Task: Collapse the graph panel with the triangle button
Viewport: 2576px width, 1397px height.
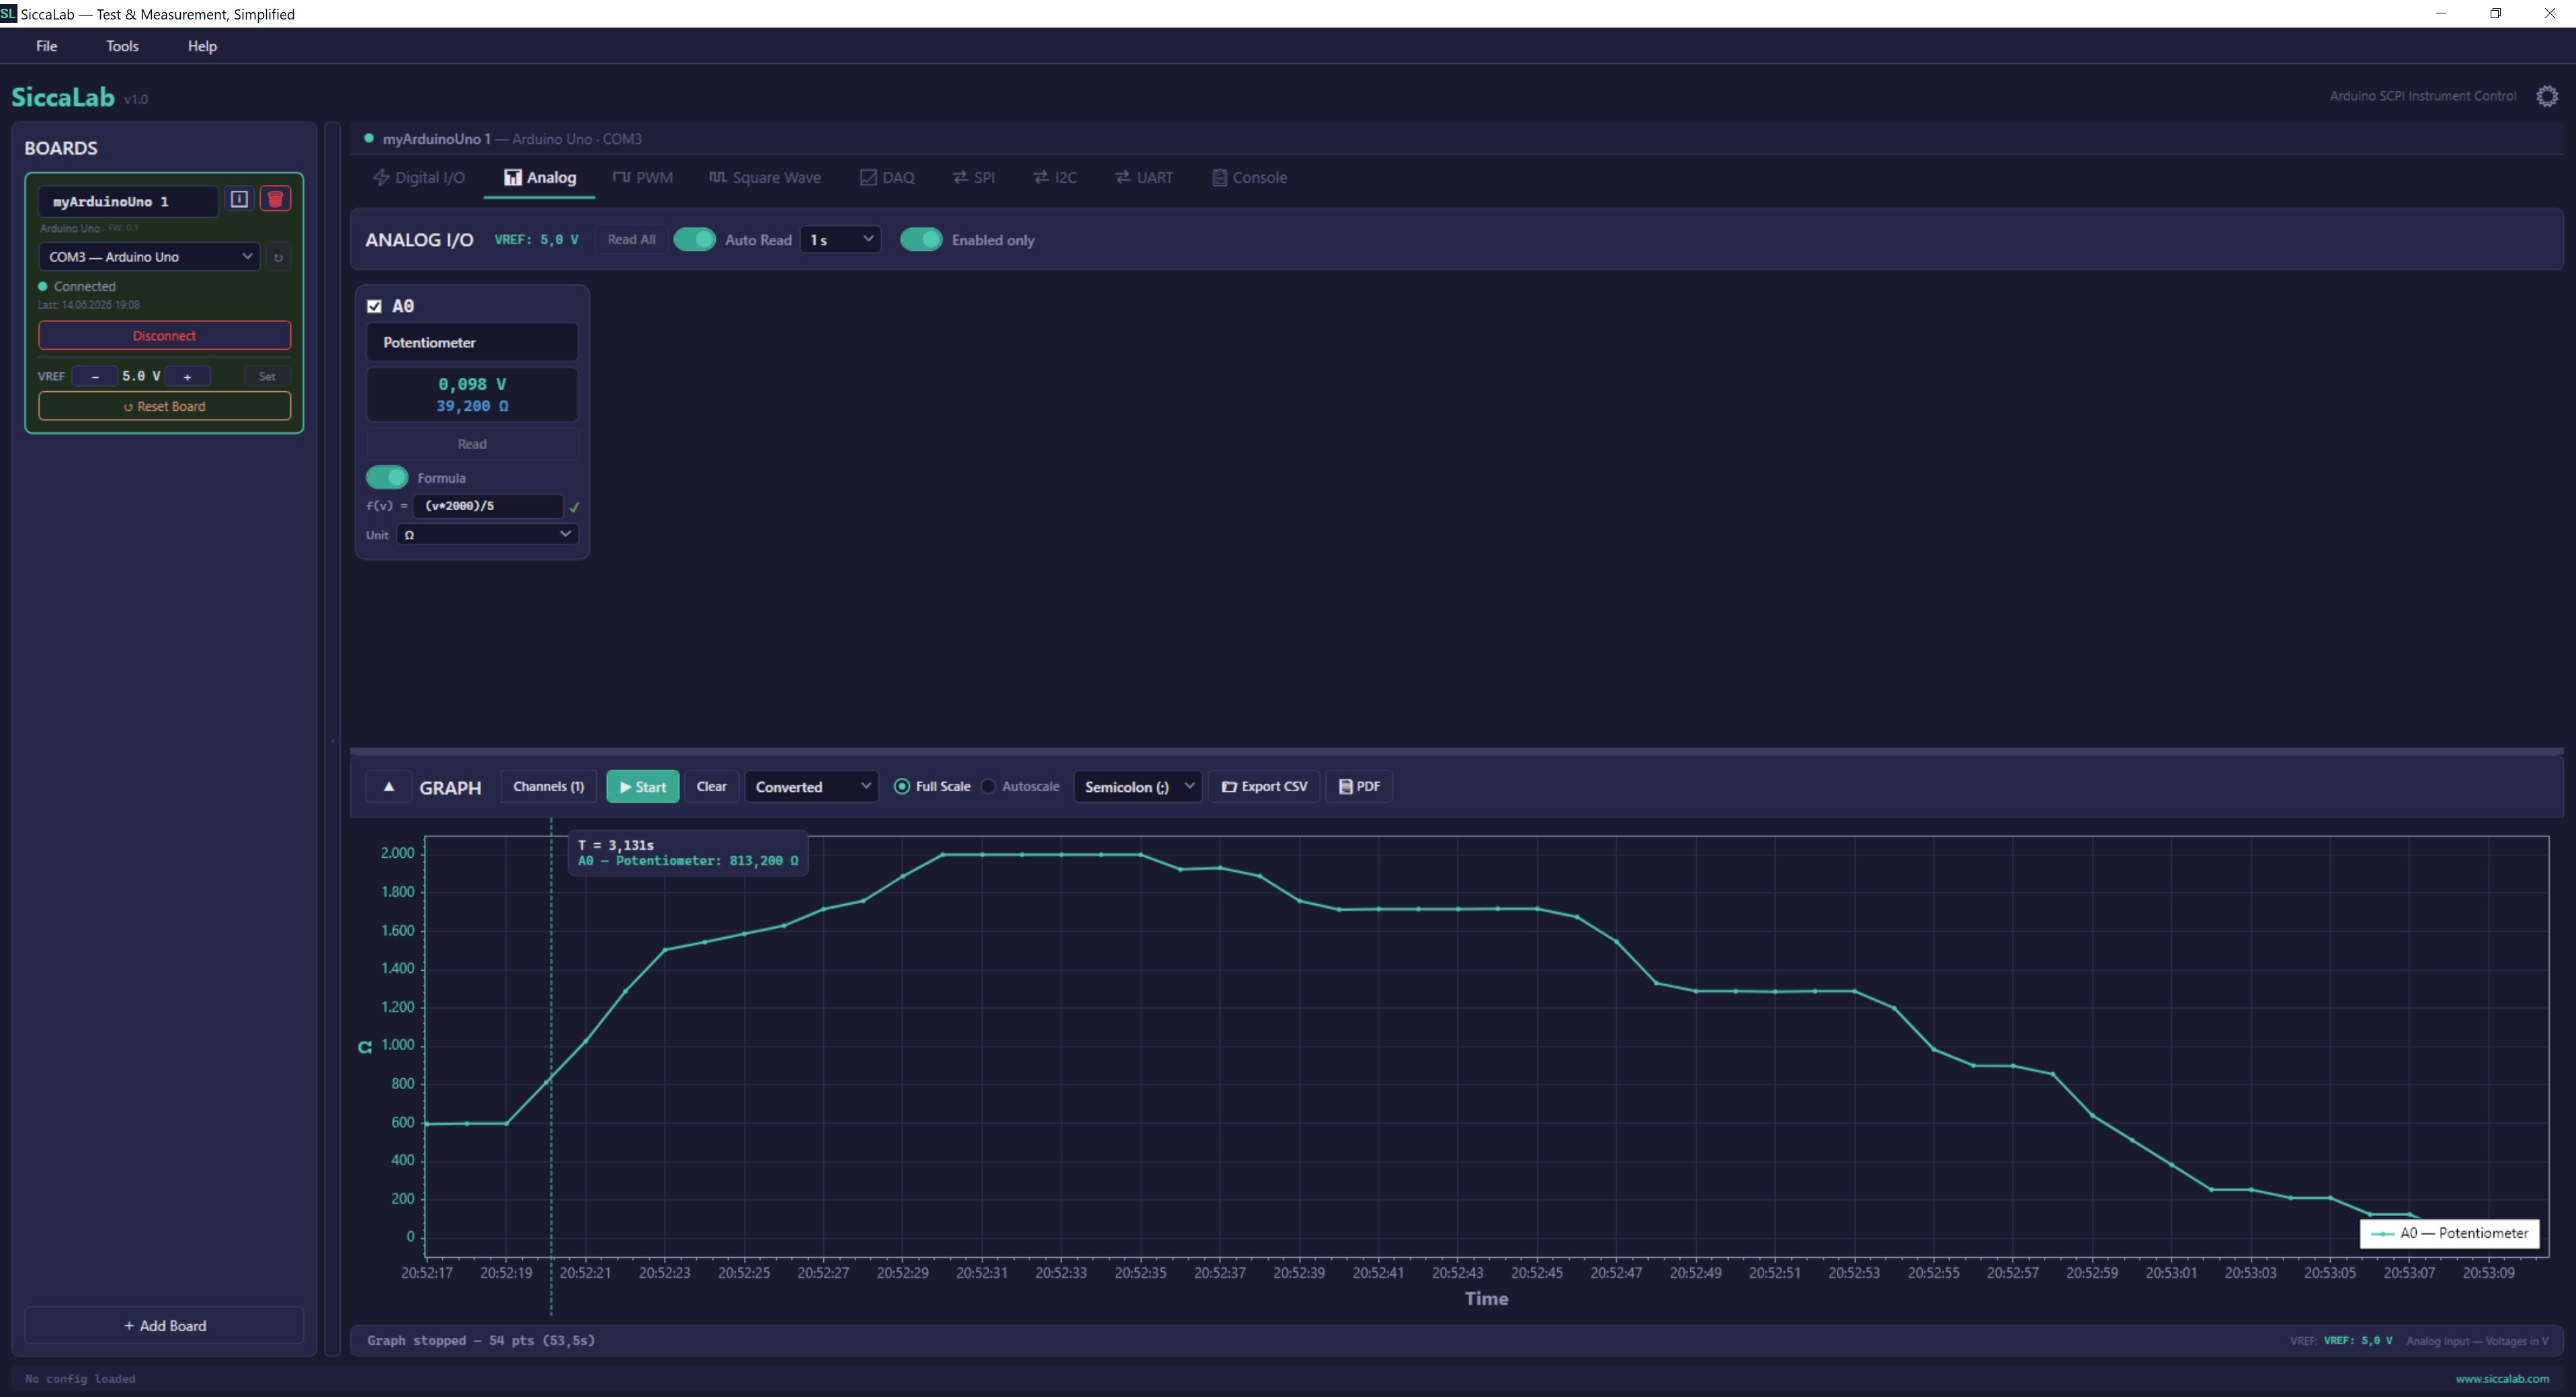Action: point(389,787)
